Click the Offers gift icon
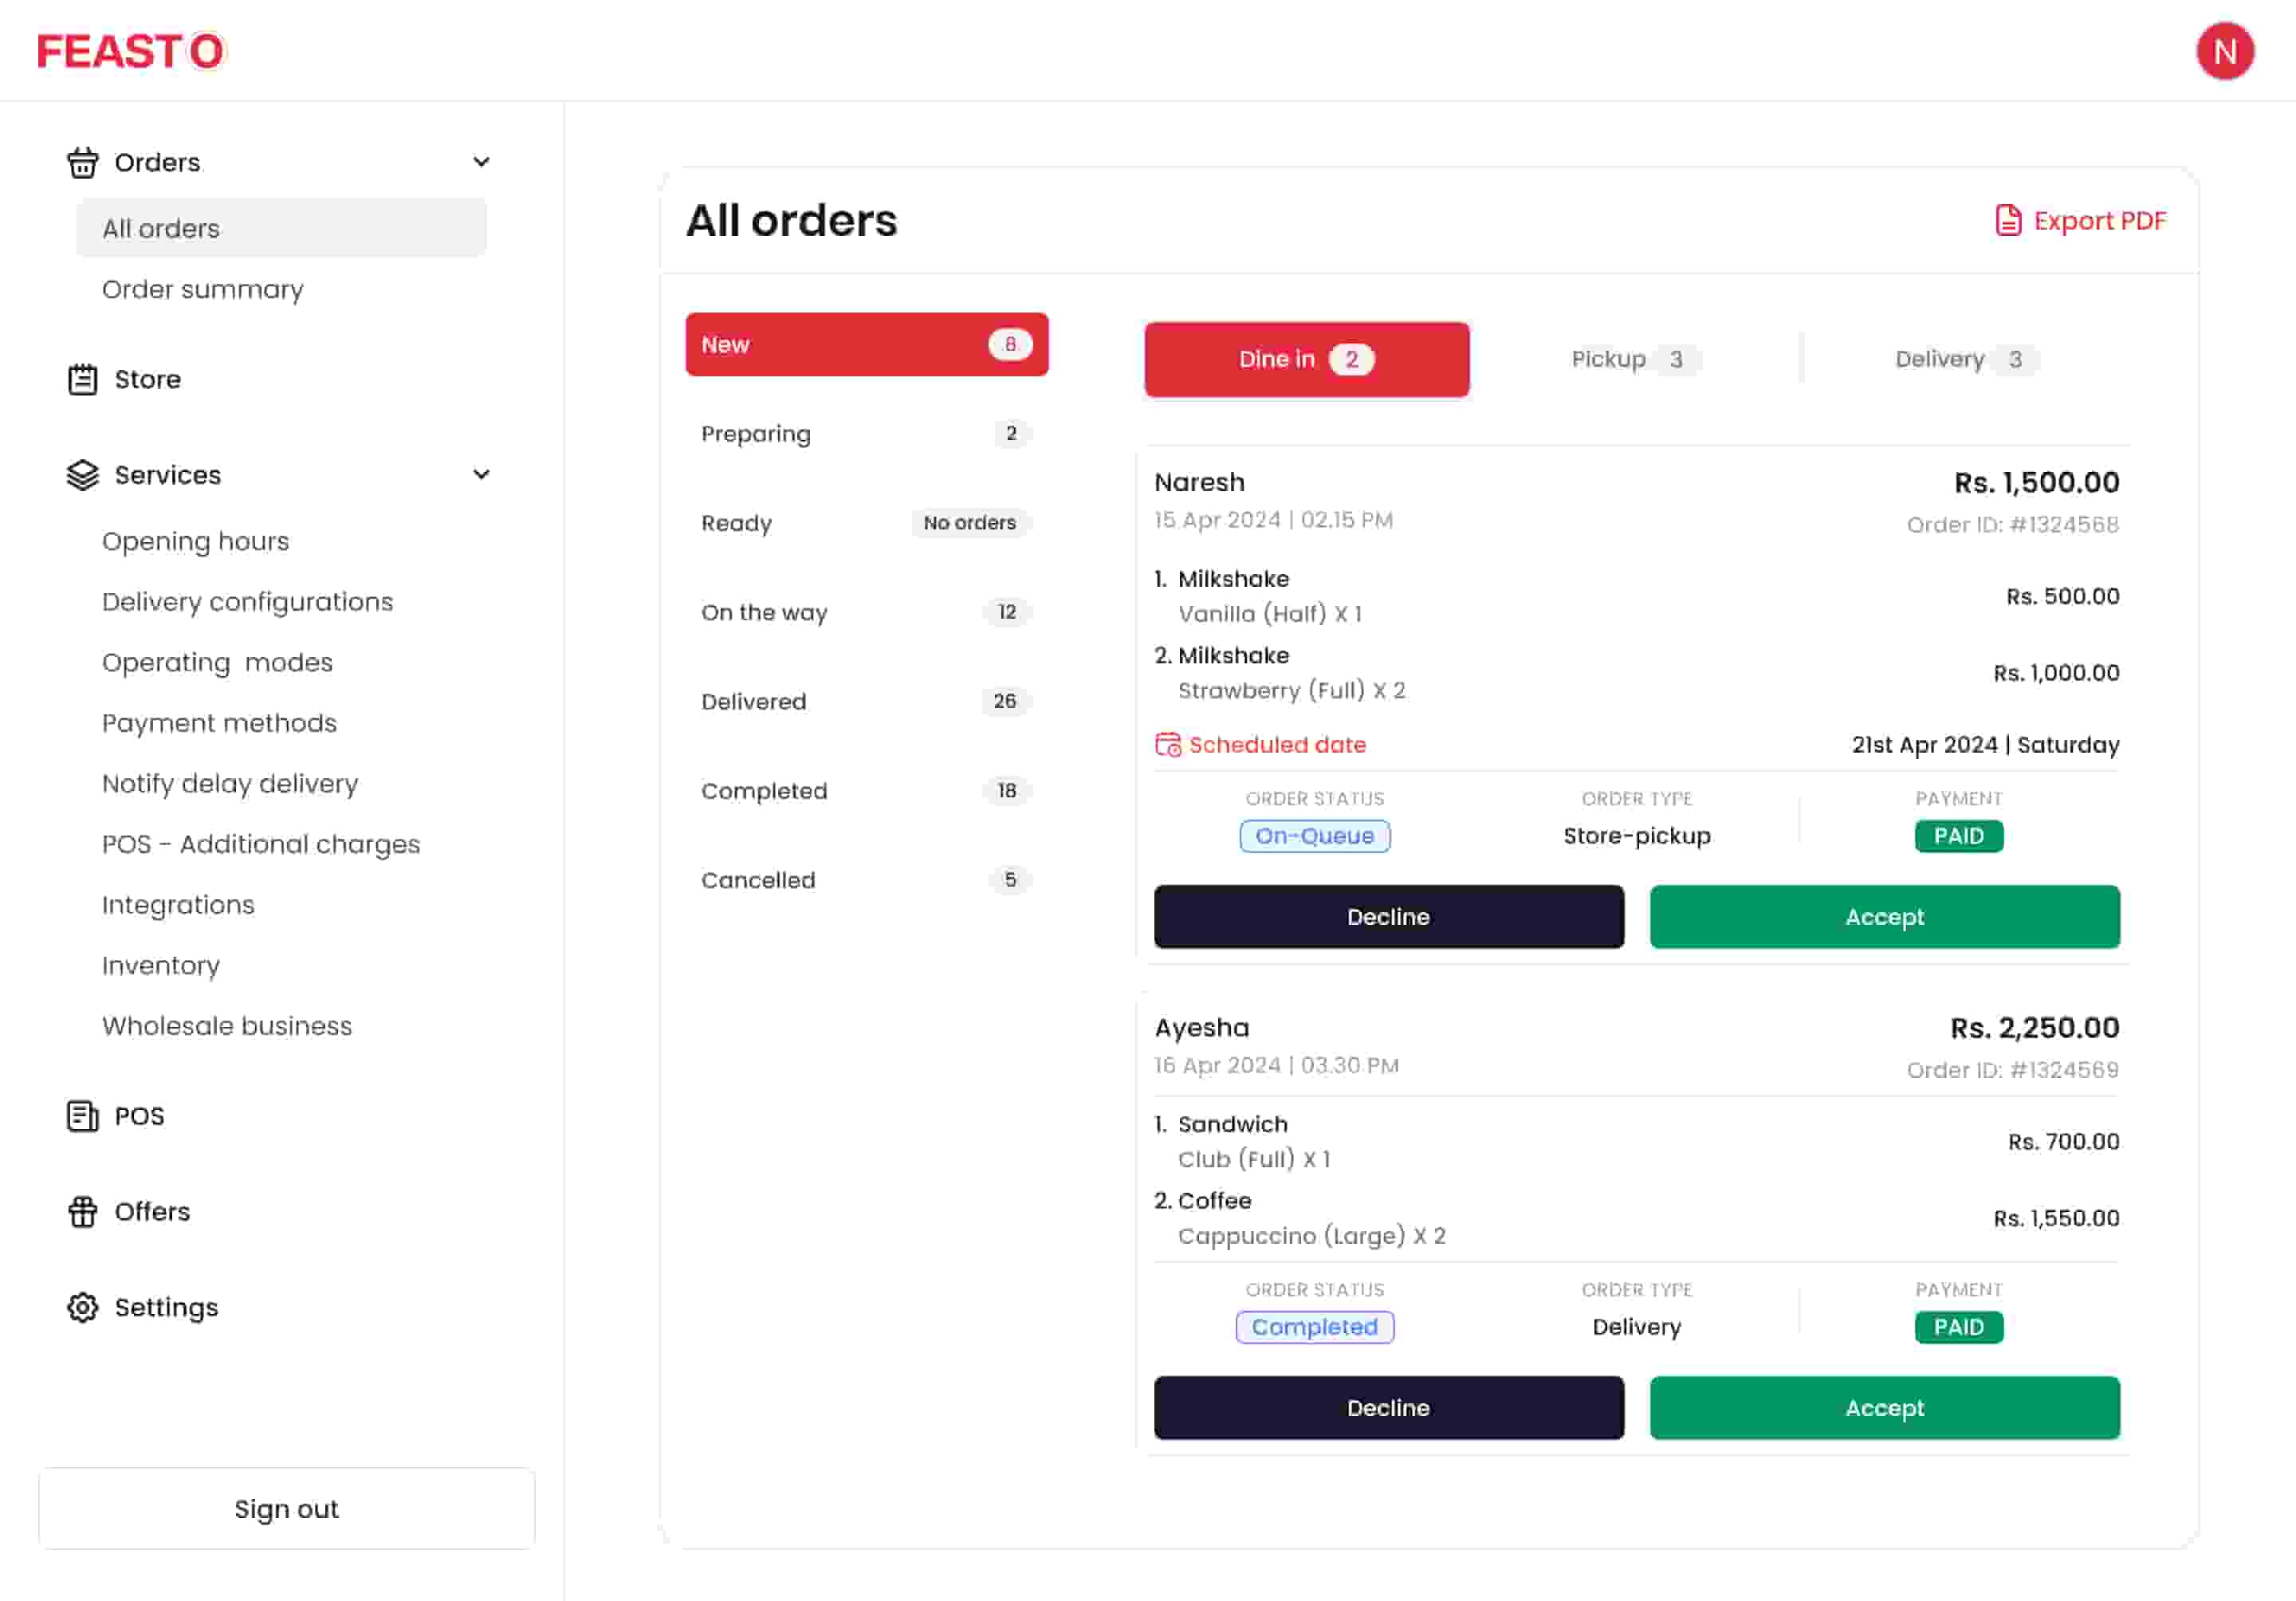The image size is (2296, 1601). (x=82, y=1211)
